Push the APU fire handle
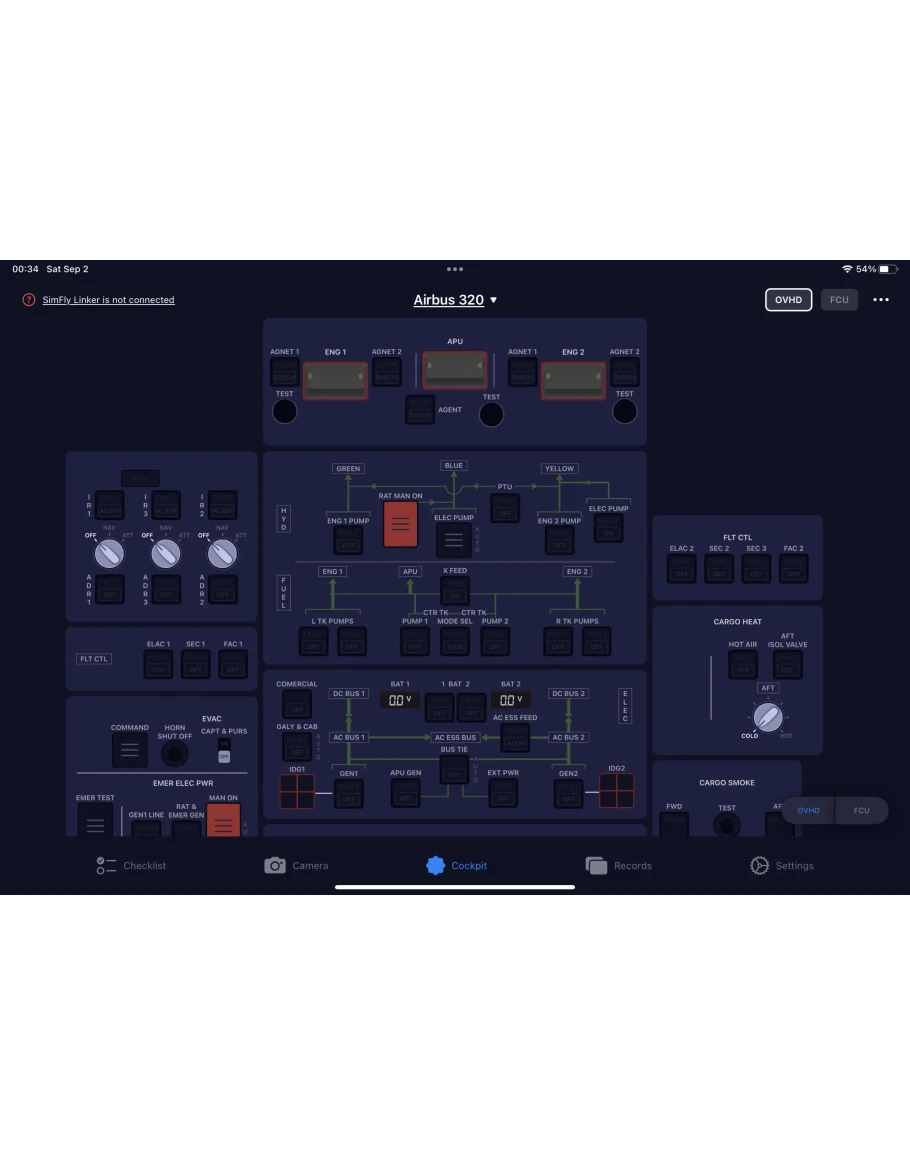This screenshot has height=1155, width=910. [455, 370]
